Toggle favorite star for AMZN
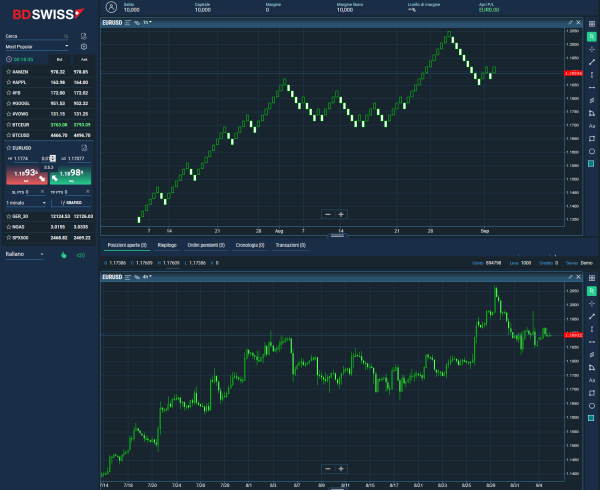This screenshot has width=600, height=490. [8, 72]
